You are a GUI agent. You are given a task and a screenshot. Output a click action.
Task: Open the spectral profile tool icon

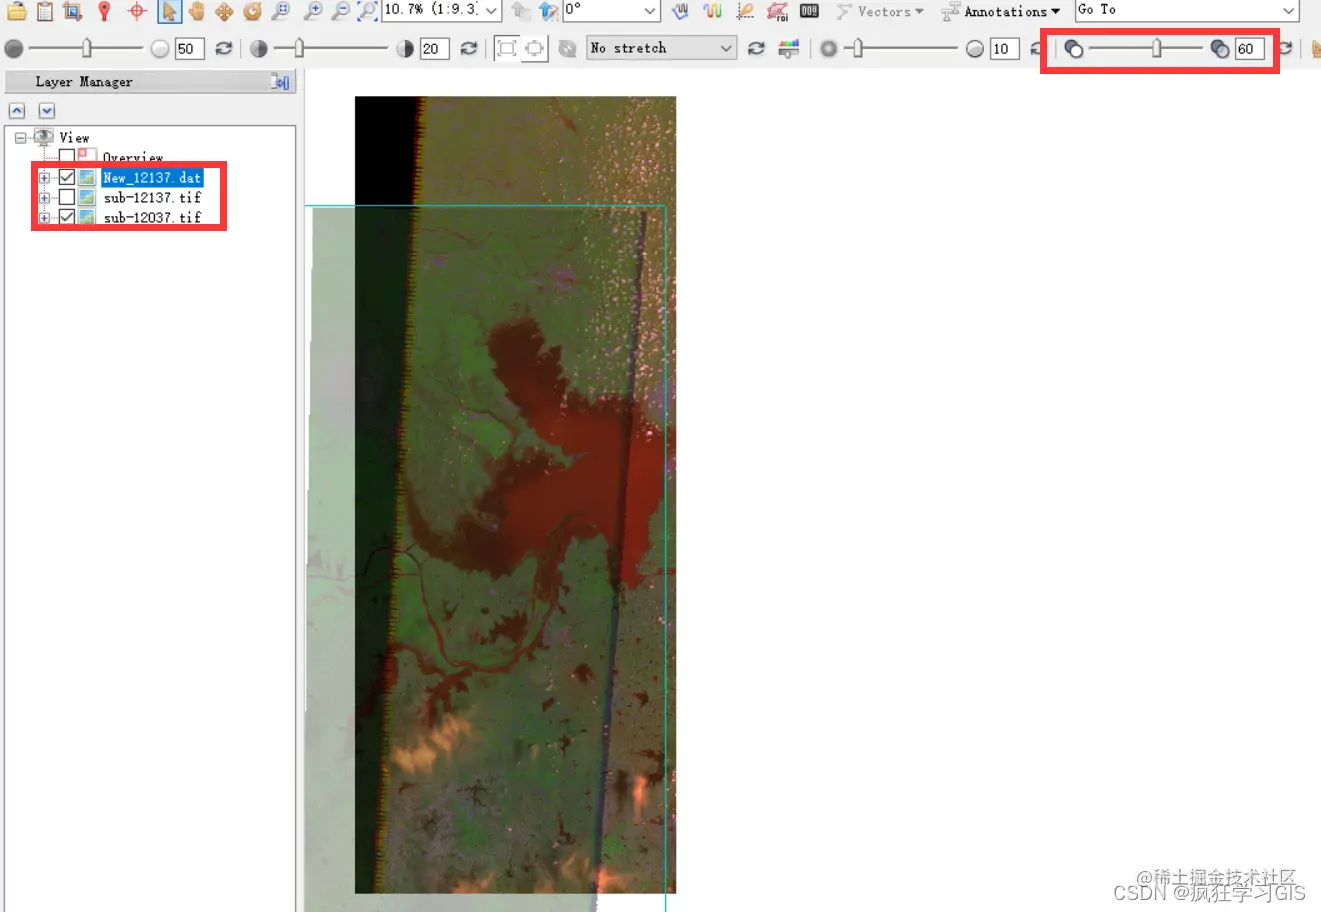coord(681,11)
